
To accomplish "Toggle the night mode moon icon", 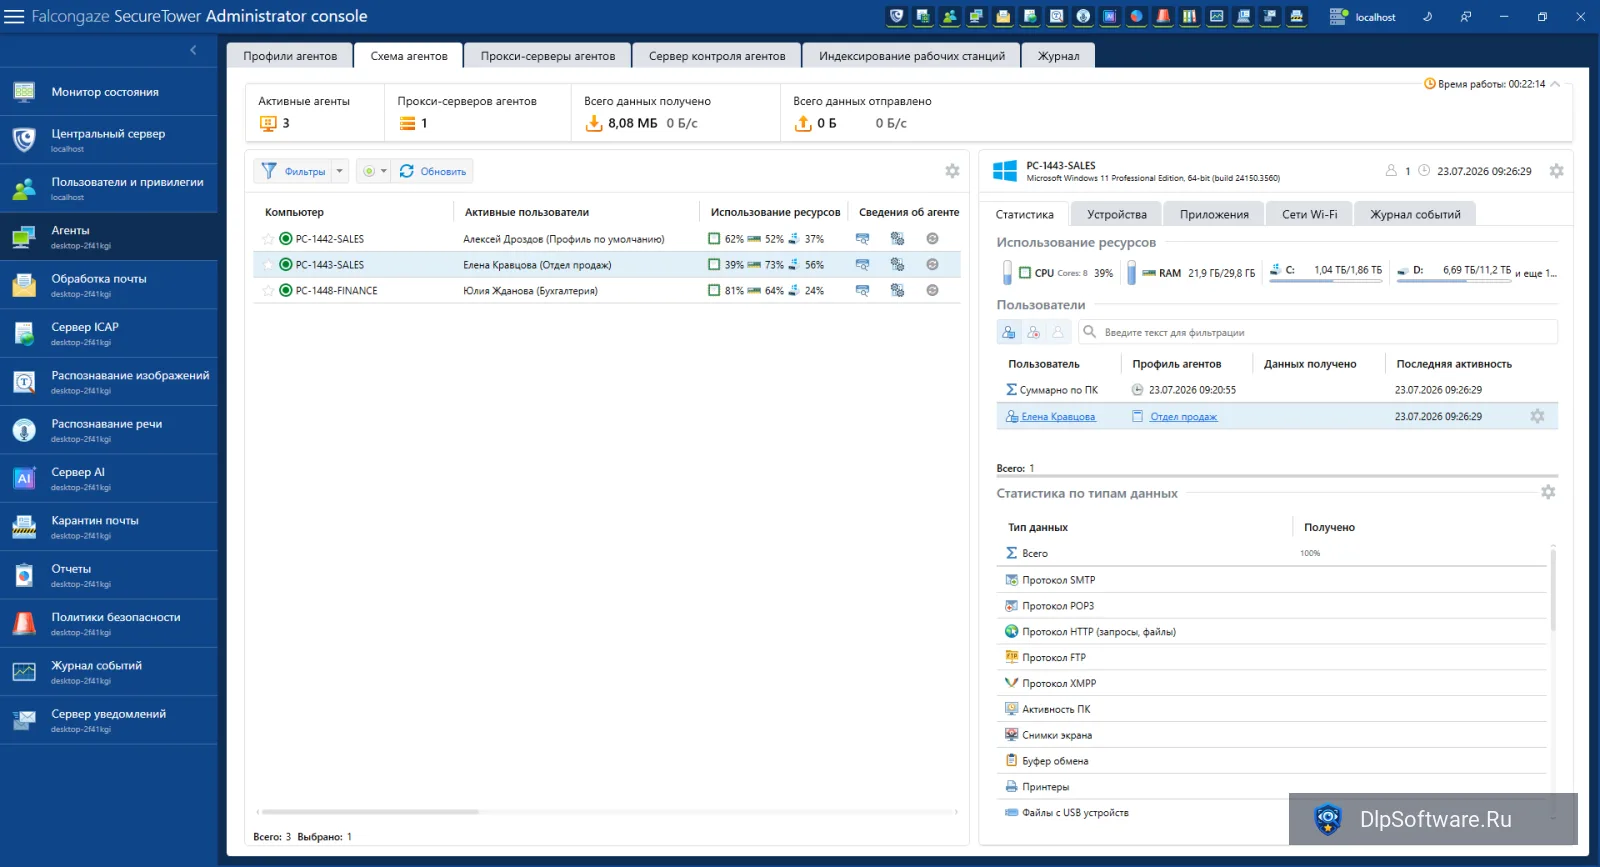I will click(1427, 17).
